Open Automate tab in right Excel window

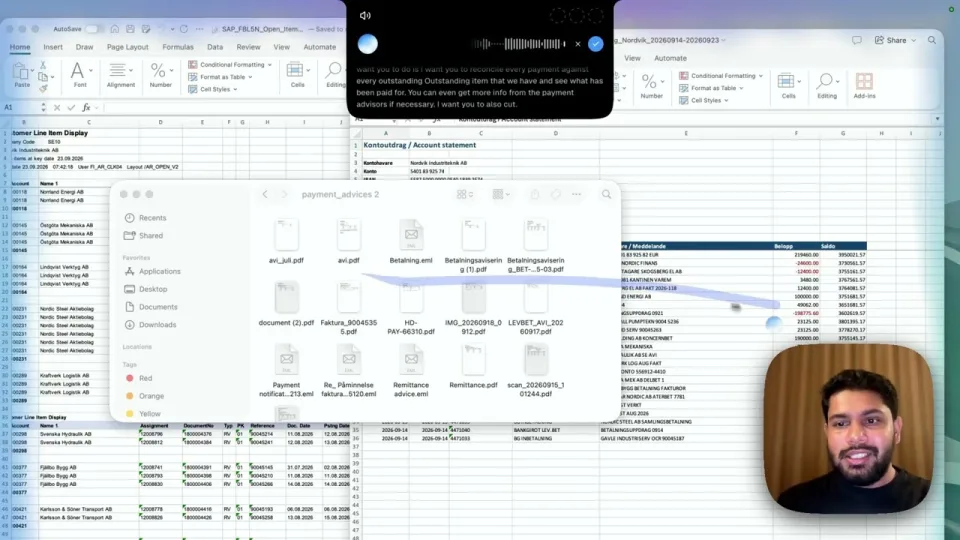[670, 58]
